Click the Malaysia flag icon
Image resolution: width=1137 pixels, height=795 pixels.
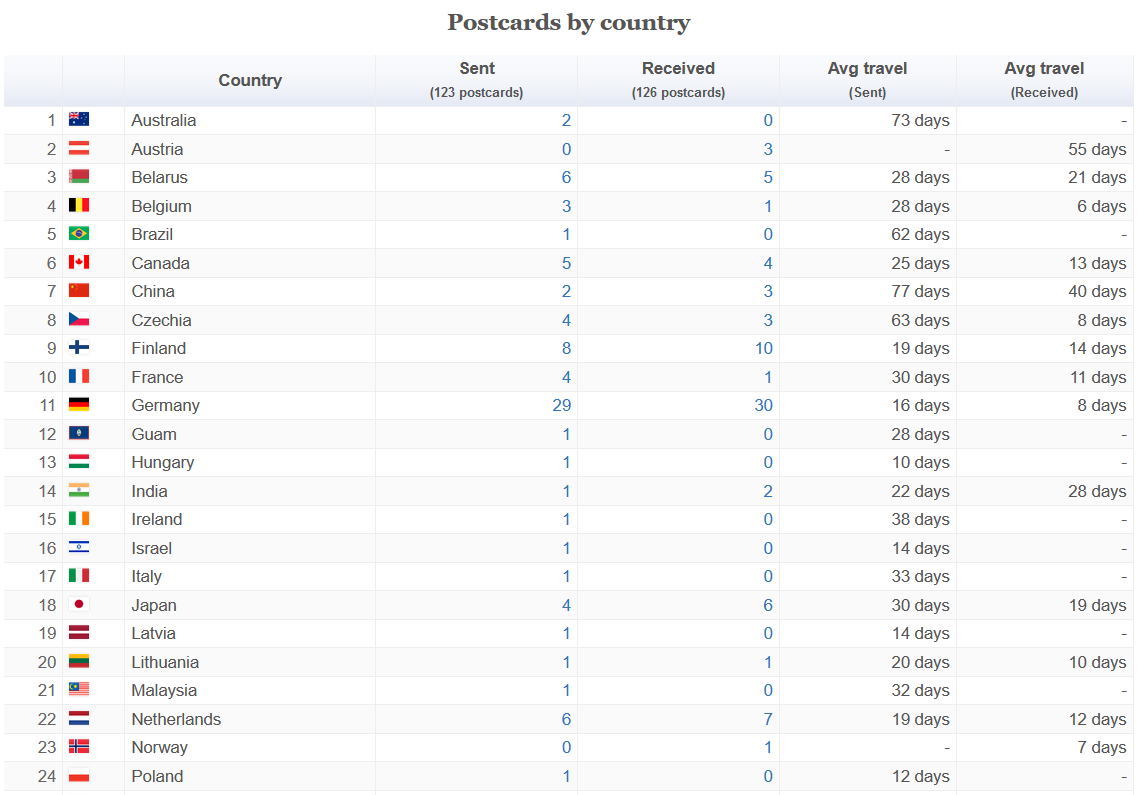(79, 690)
